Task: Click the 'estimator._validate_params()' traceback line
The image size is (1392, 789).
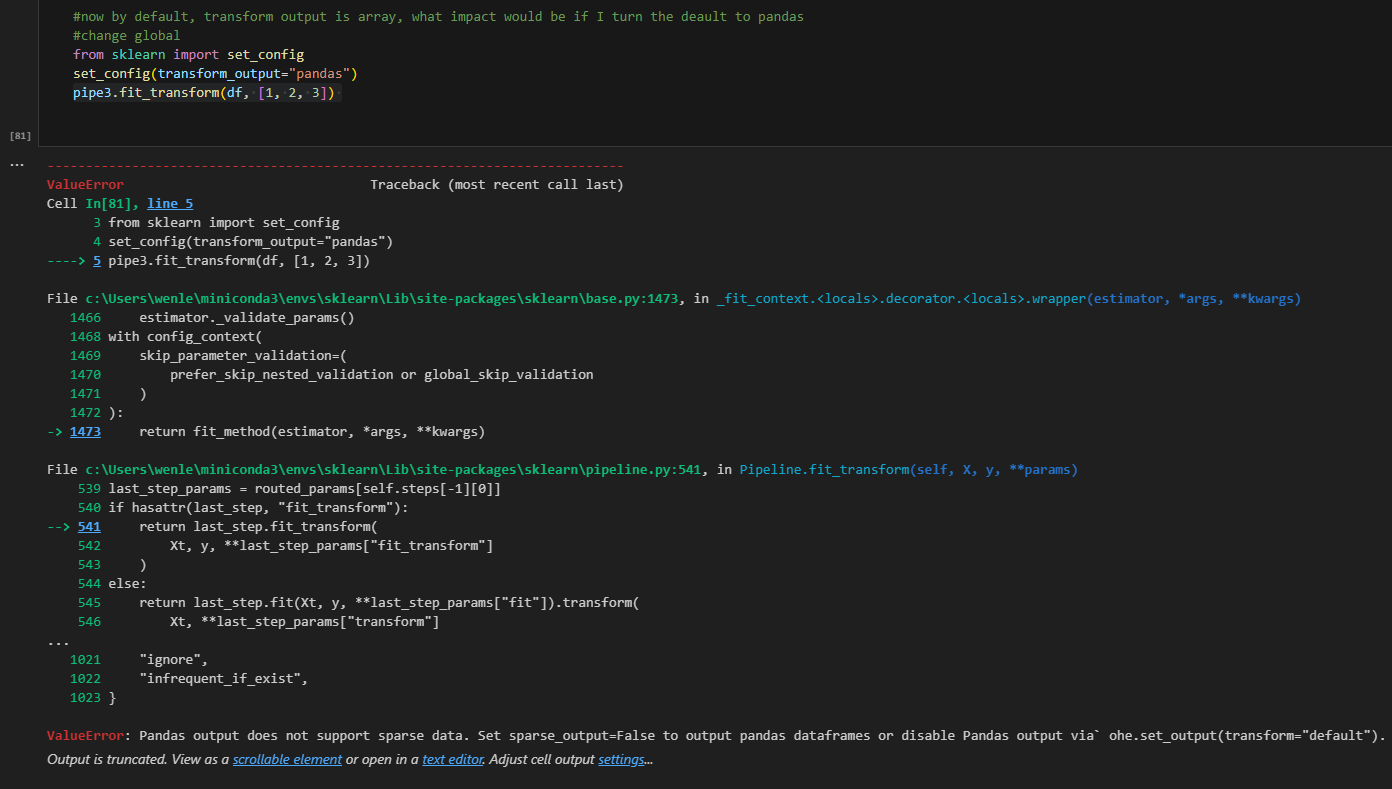Action: (x=247, y=318)
